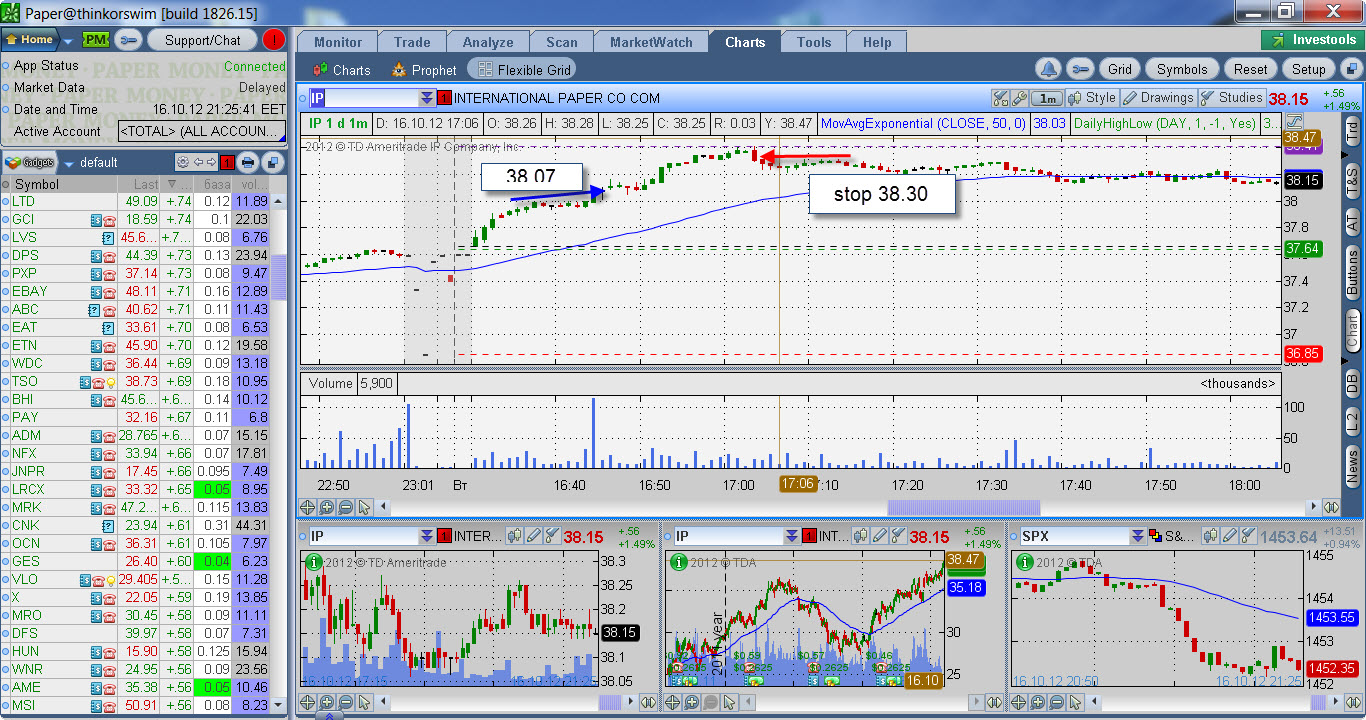Image resolution: width=1366 pixels, height=720 pixels.
Task: Open the MarketWatch tab
Action: (x=651, y=42)
